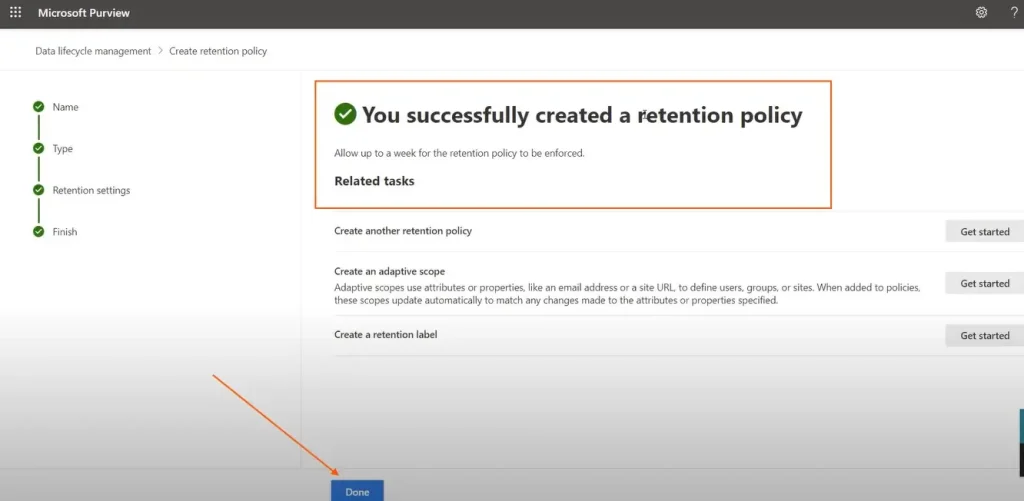Open the settings gear icon
Viewport: 1024px width, 501px height.
click(981, 12)
